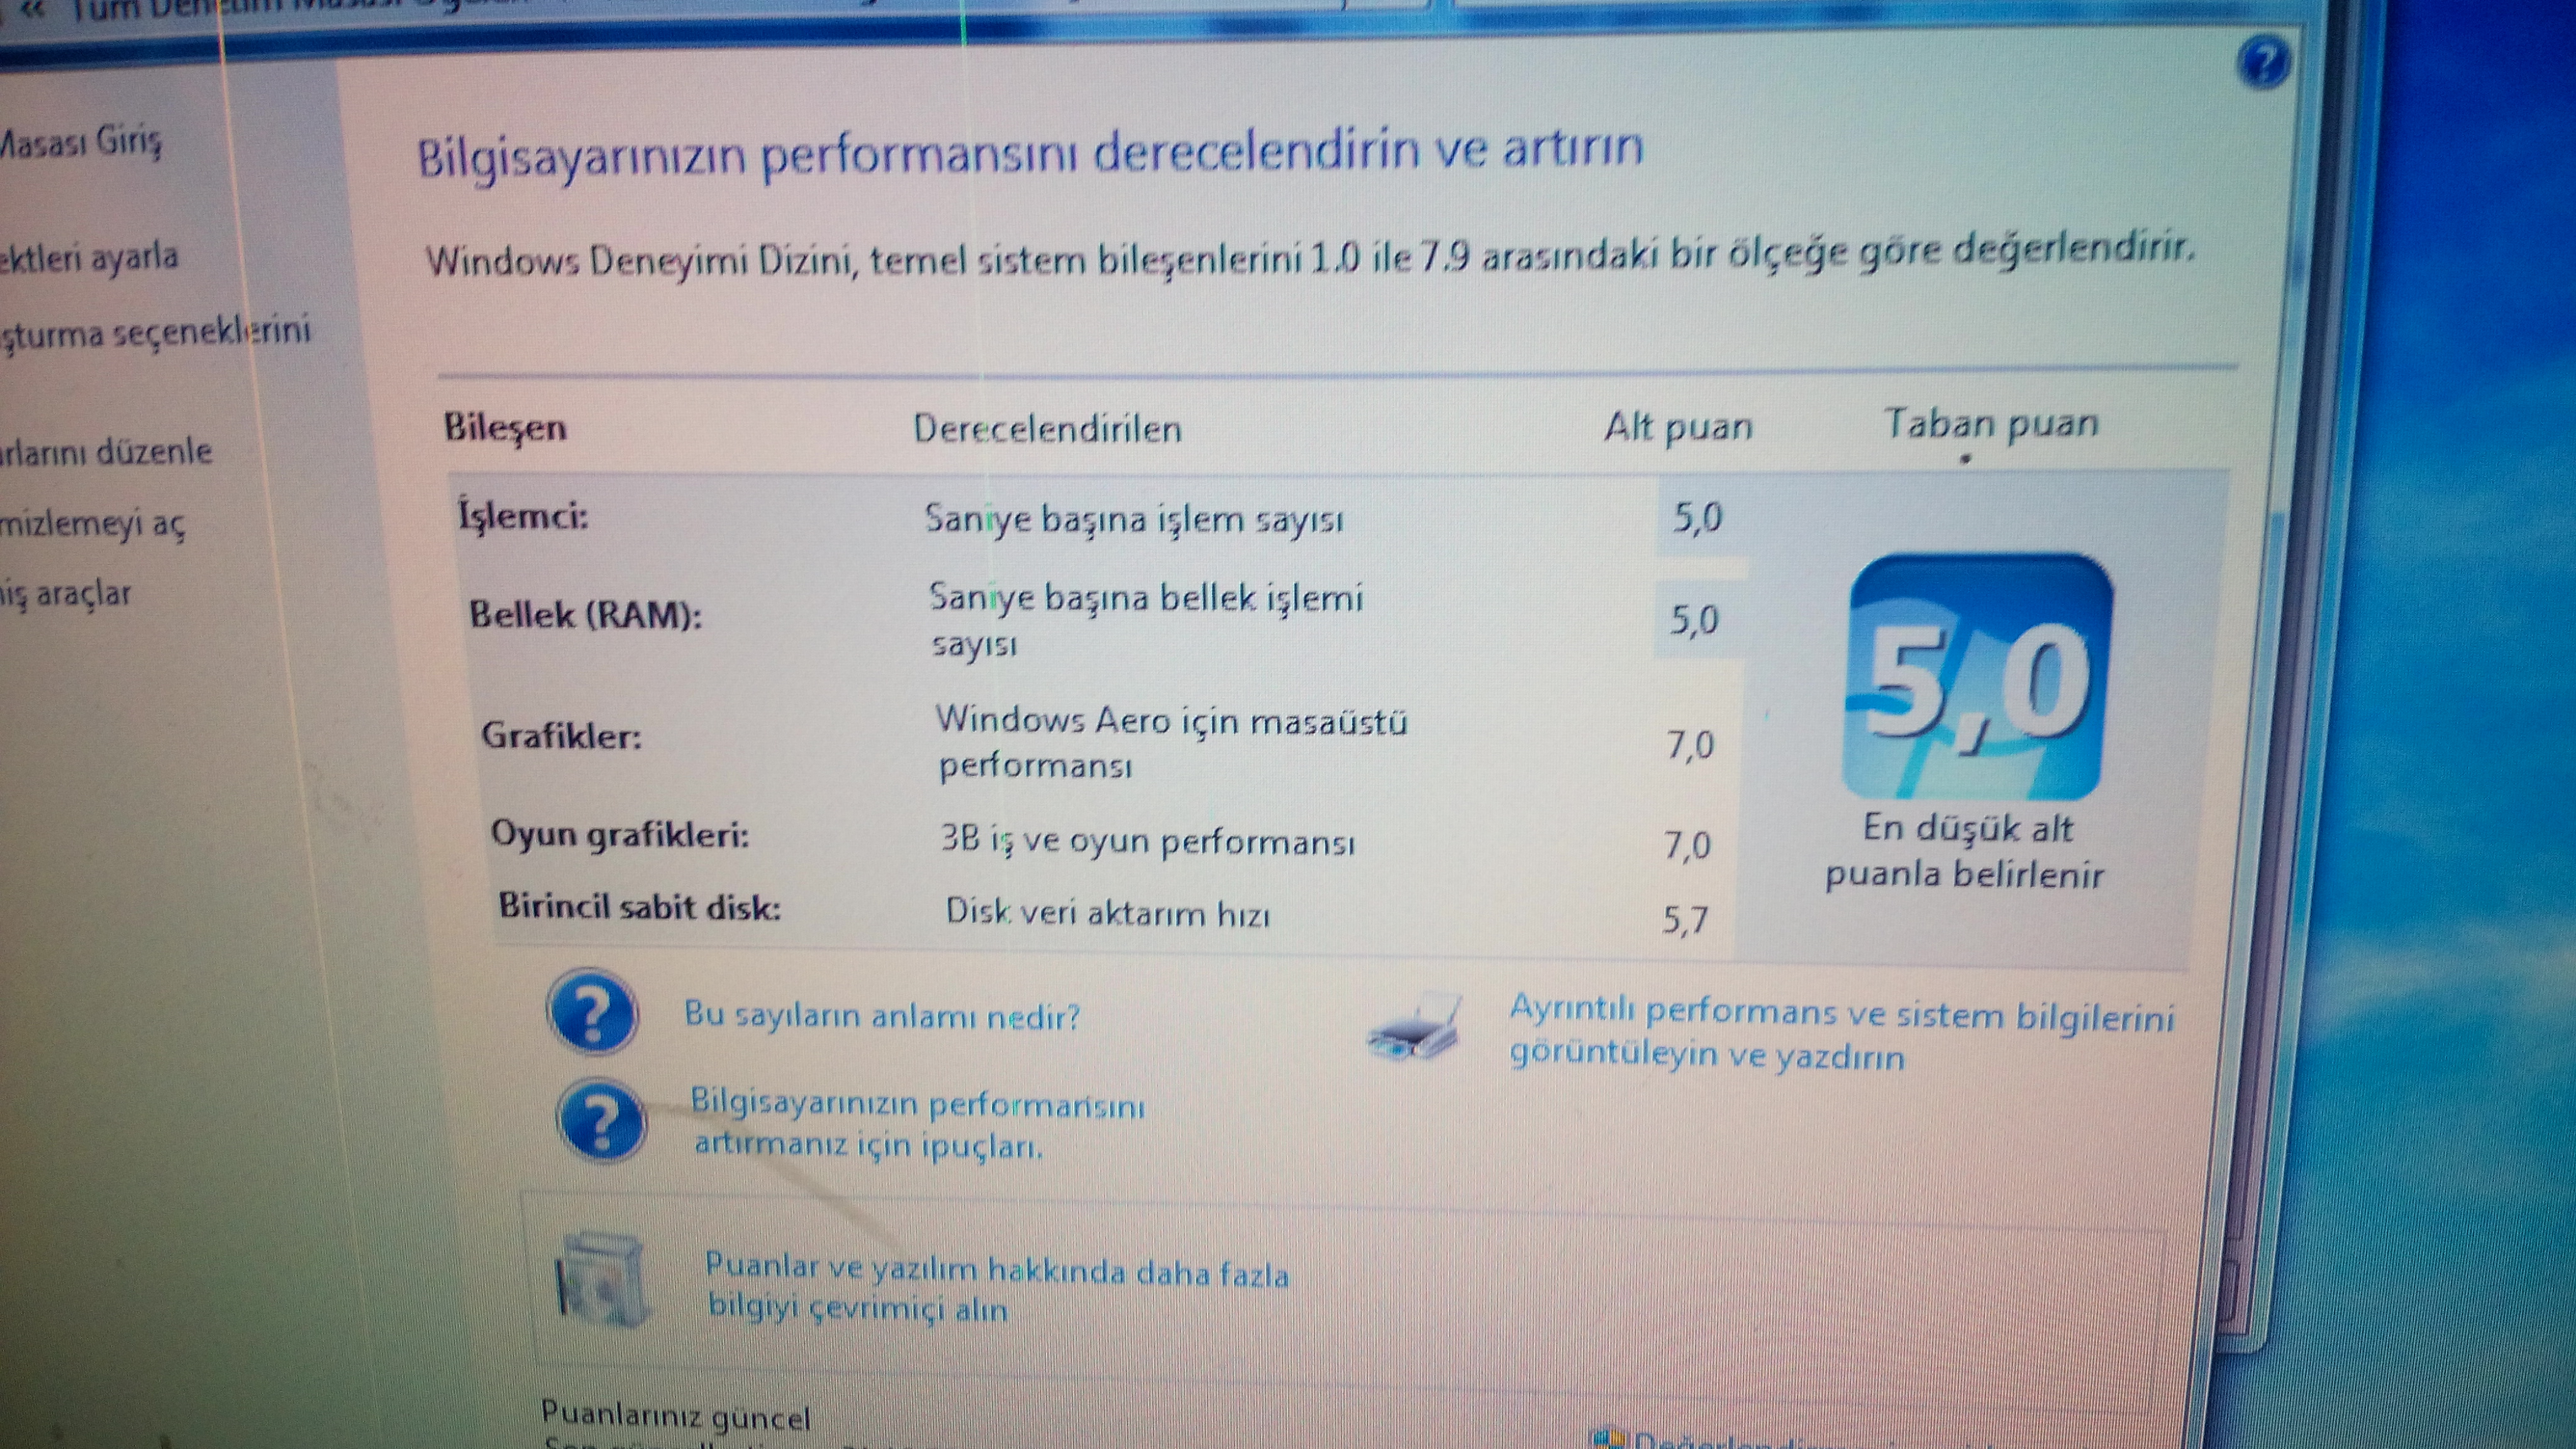Select the 'Birincil sabit disk:' row label
The height and width of the screenshot is (1449, 2576).
coord(640,907)
